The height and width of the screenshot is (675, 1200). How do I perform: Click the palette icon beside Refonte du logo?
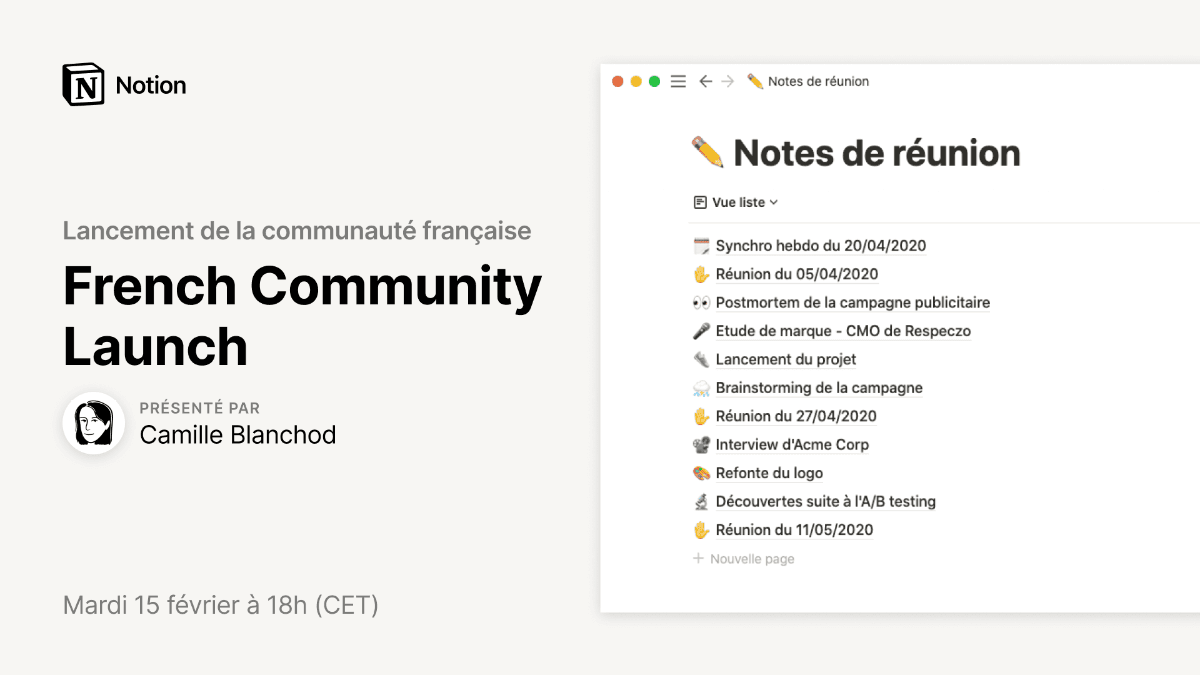pos(701,473)
